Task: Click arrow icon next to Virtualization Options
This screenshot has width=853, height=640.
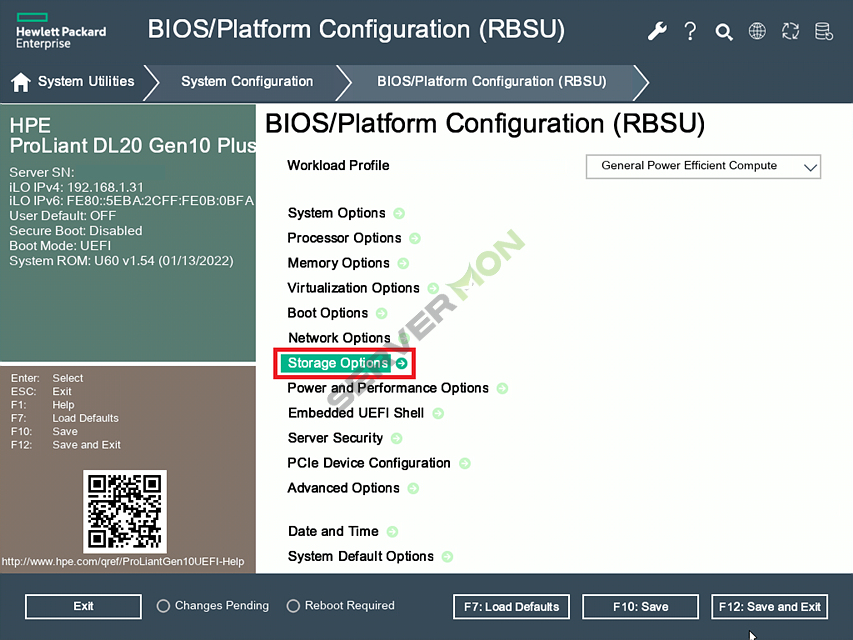Action: 433,288
